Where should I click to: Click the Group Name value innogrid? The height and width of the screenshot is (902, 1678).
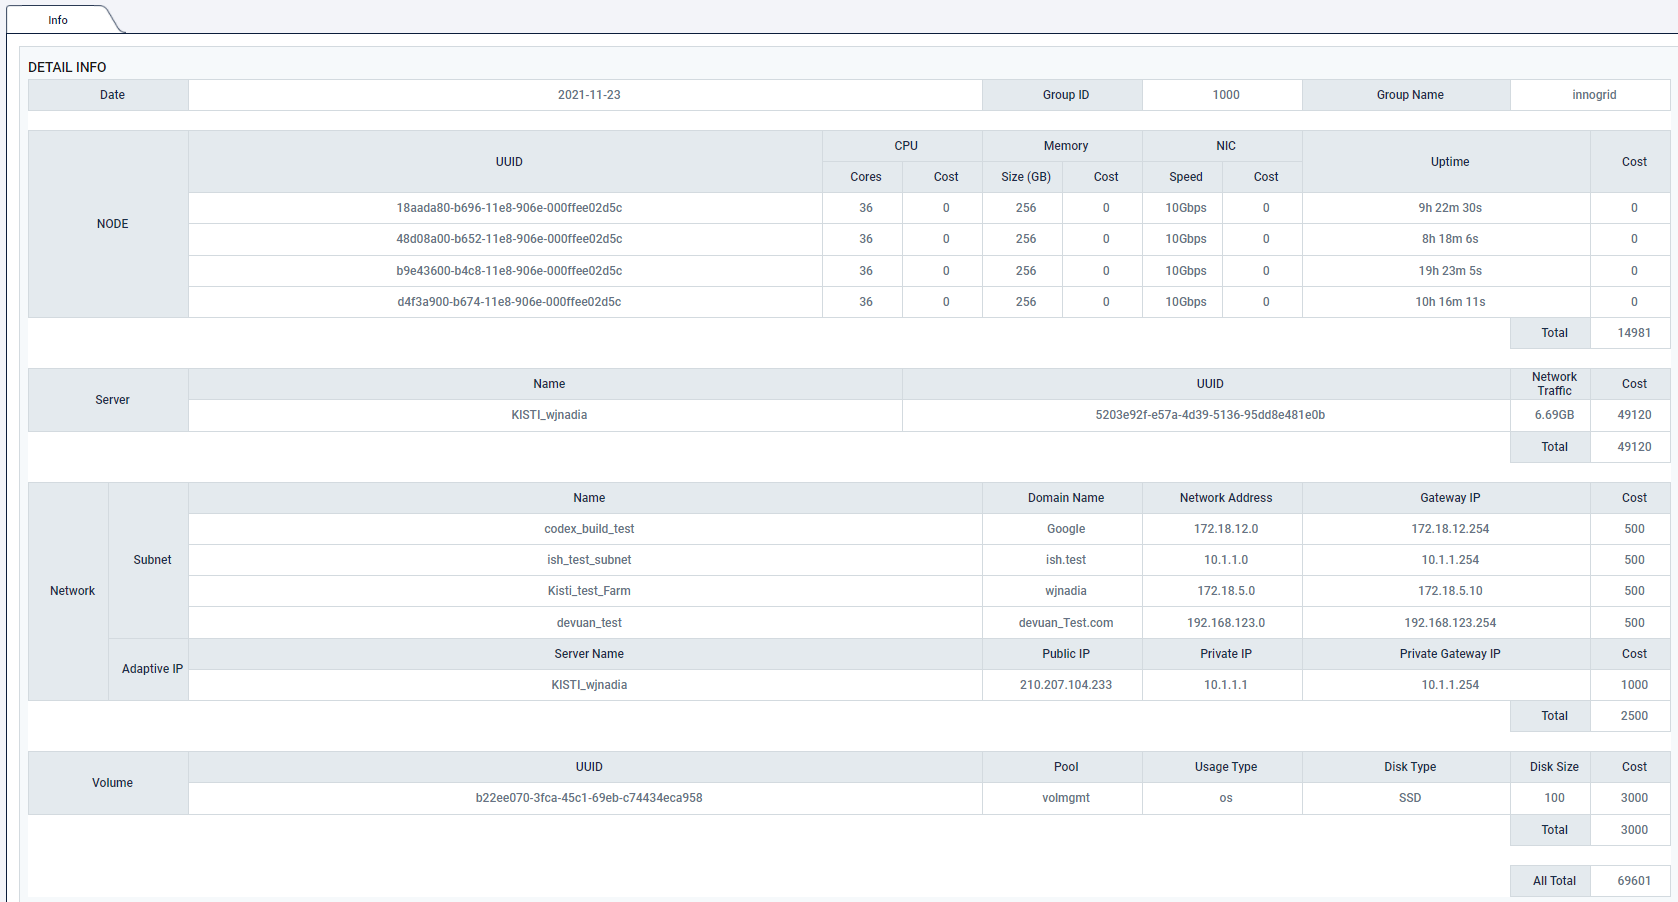pyautogui.click(x=1594, y=95)
